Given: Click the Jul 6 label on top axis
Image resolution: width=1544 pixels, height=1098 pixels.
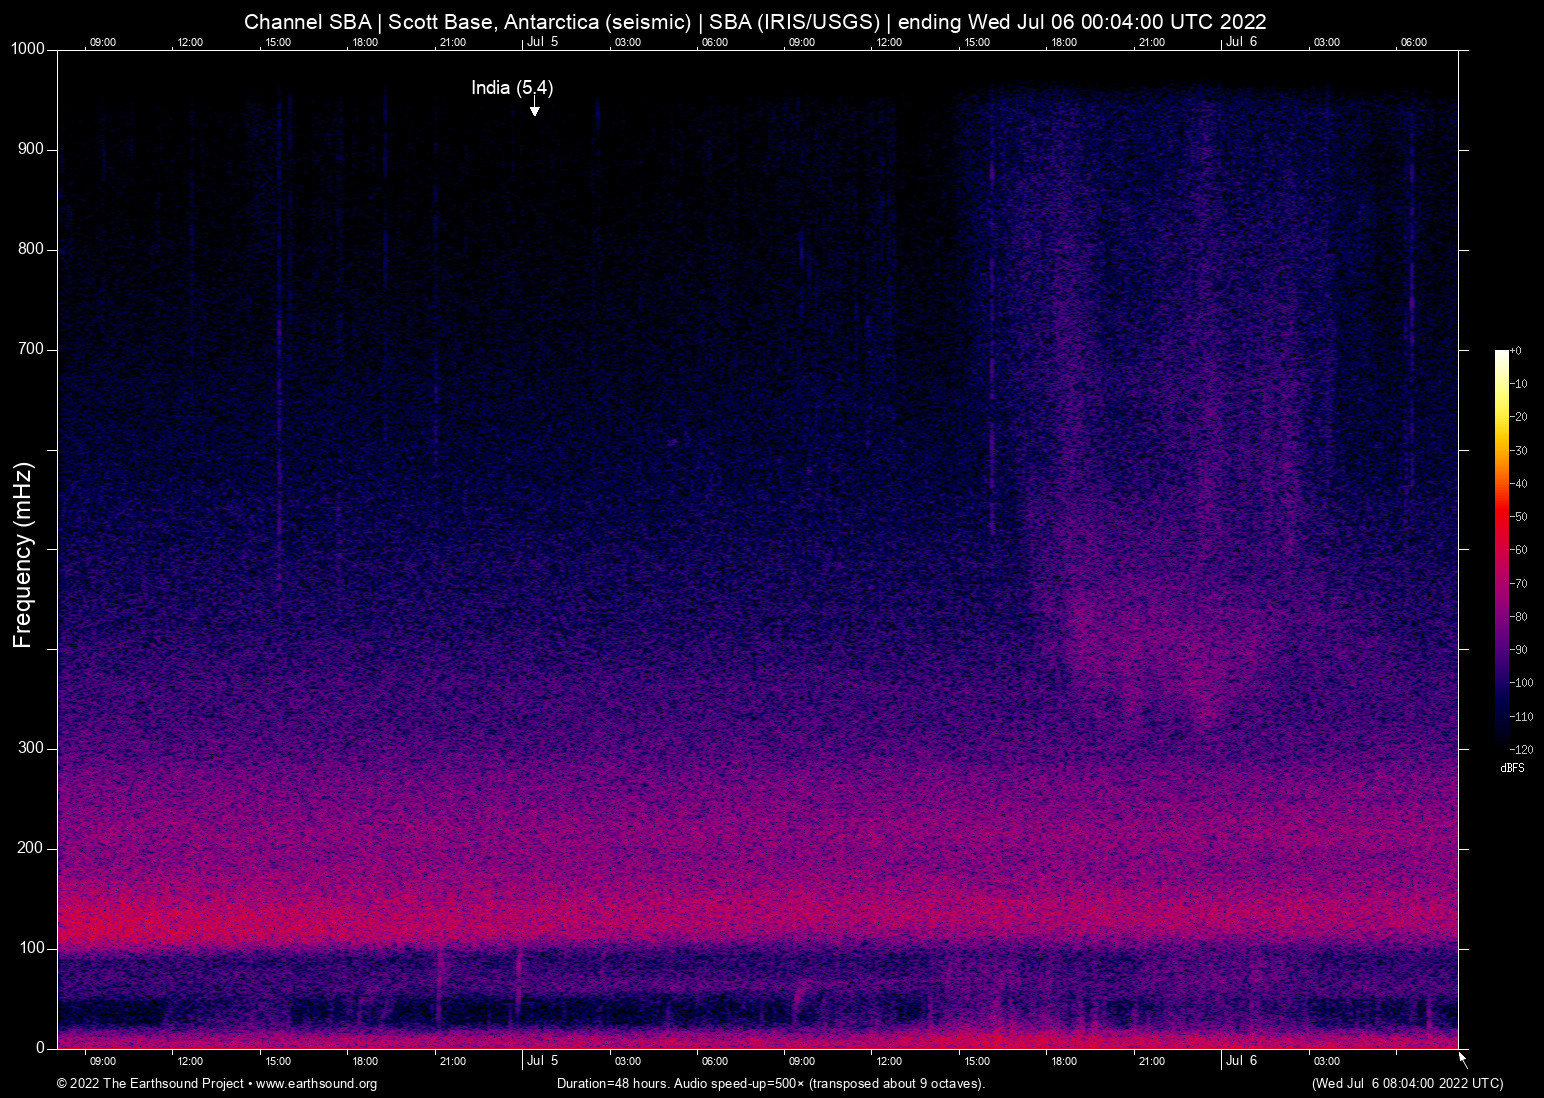Looking at the screenshot, I should click(x=1241, y=42).
